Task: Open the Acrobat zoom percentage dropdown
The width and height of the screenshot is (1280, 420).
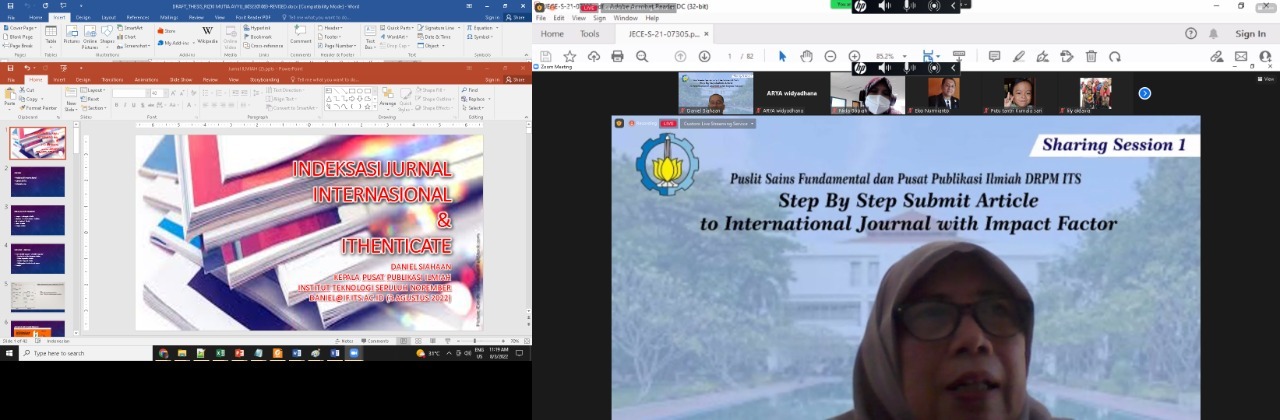Action: pyautogui.click(x=904, y=57)
